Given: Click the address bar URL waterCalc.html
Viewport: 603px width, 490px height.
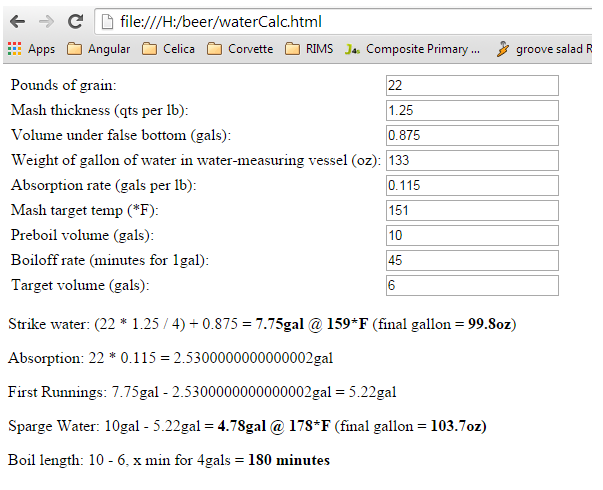Looking at the screenshot, I should (x=221, y=22).
